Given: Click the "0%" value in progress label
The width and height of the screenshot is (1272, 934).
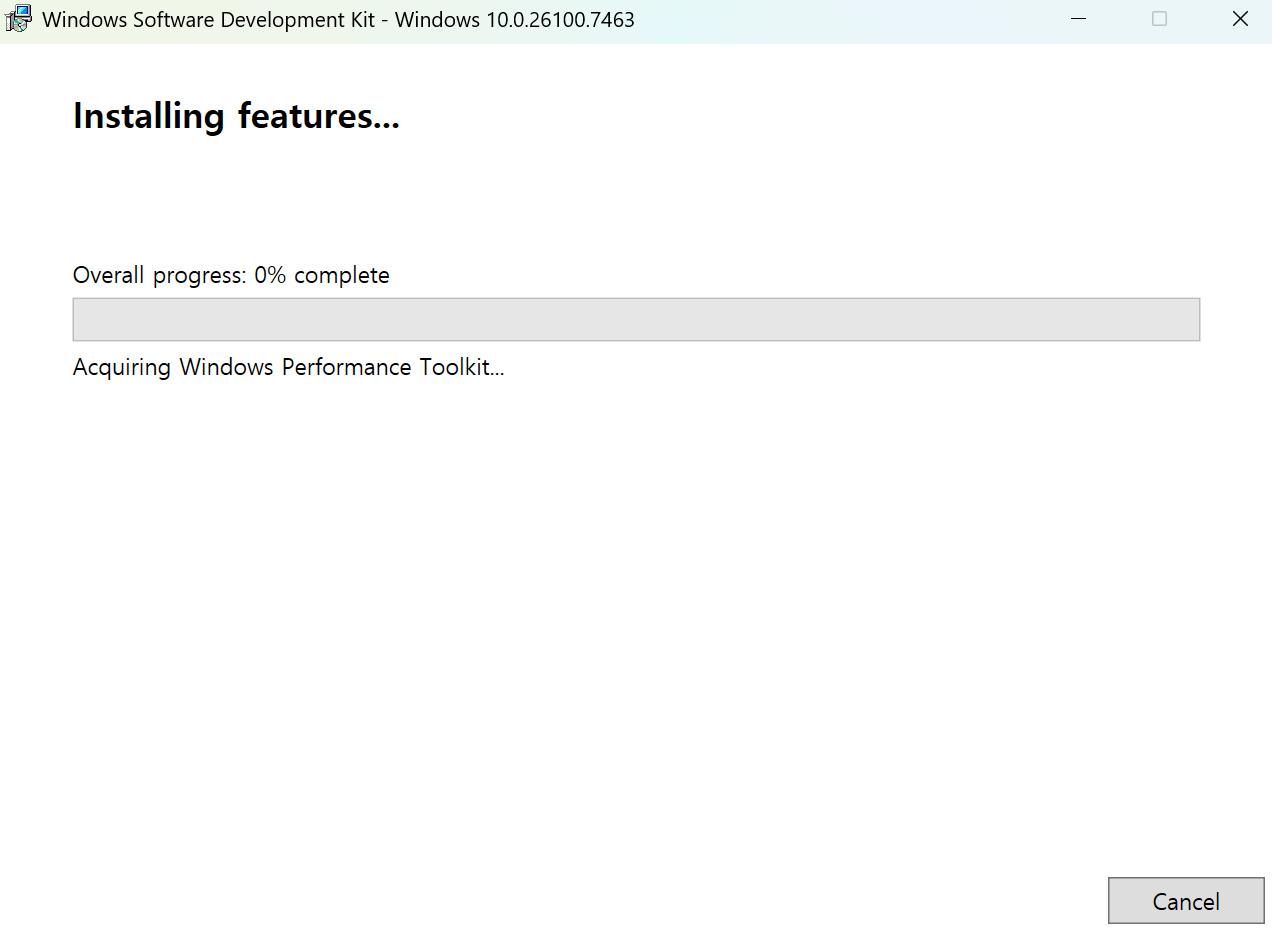Looking at the screenshot, I should coord(270,275).
